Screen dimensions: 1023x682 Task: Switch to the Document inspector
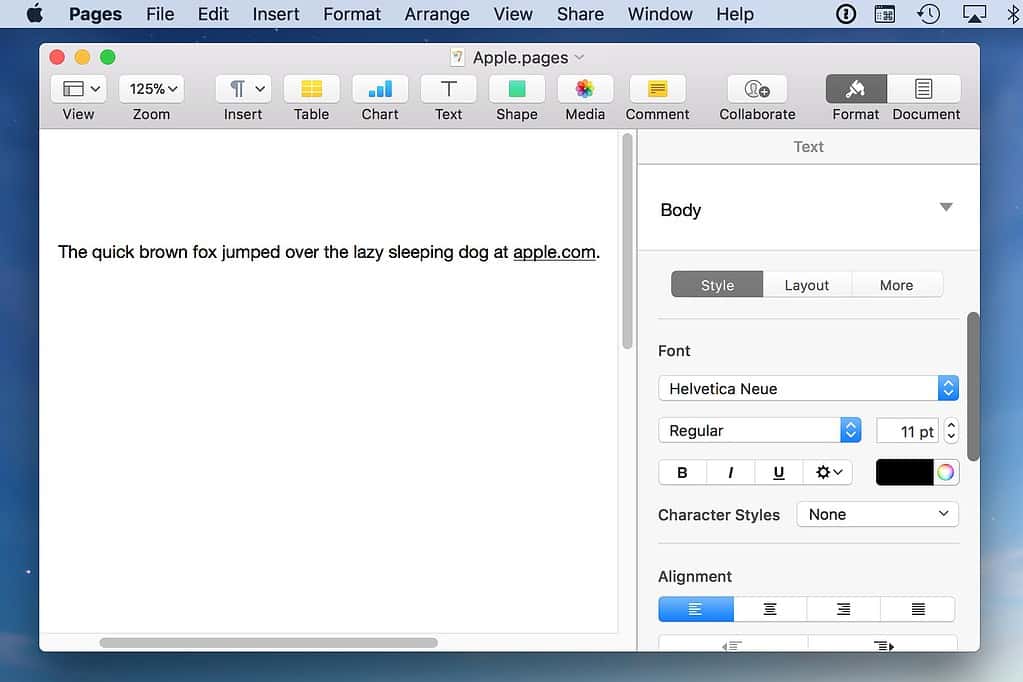click(x=924, y=97)
